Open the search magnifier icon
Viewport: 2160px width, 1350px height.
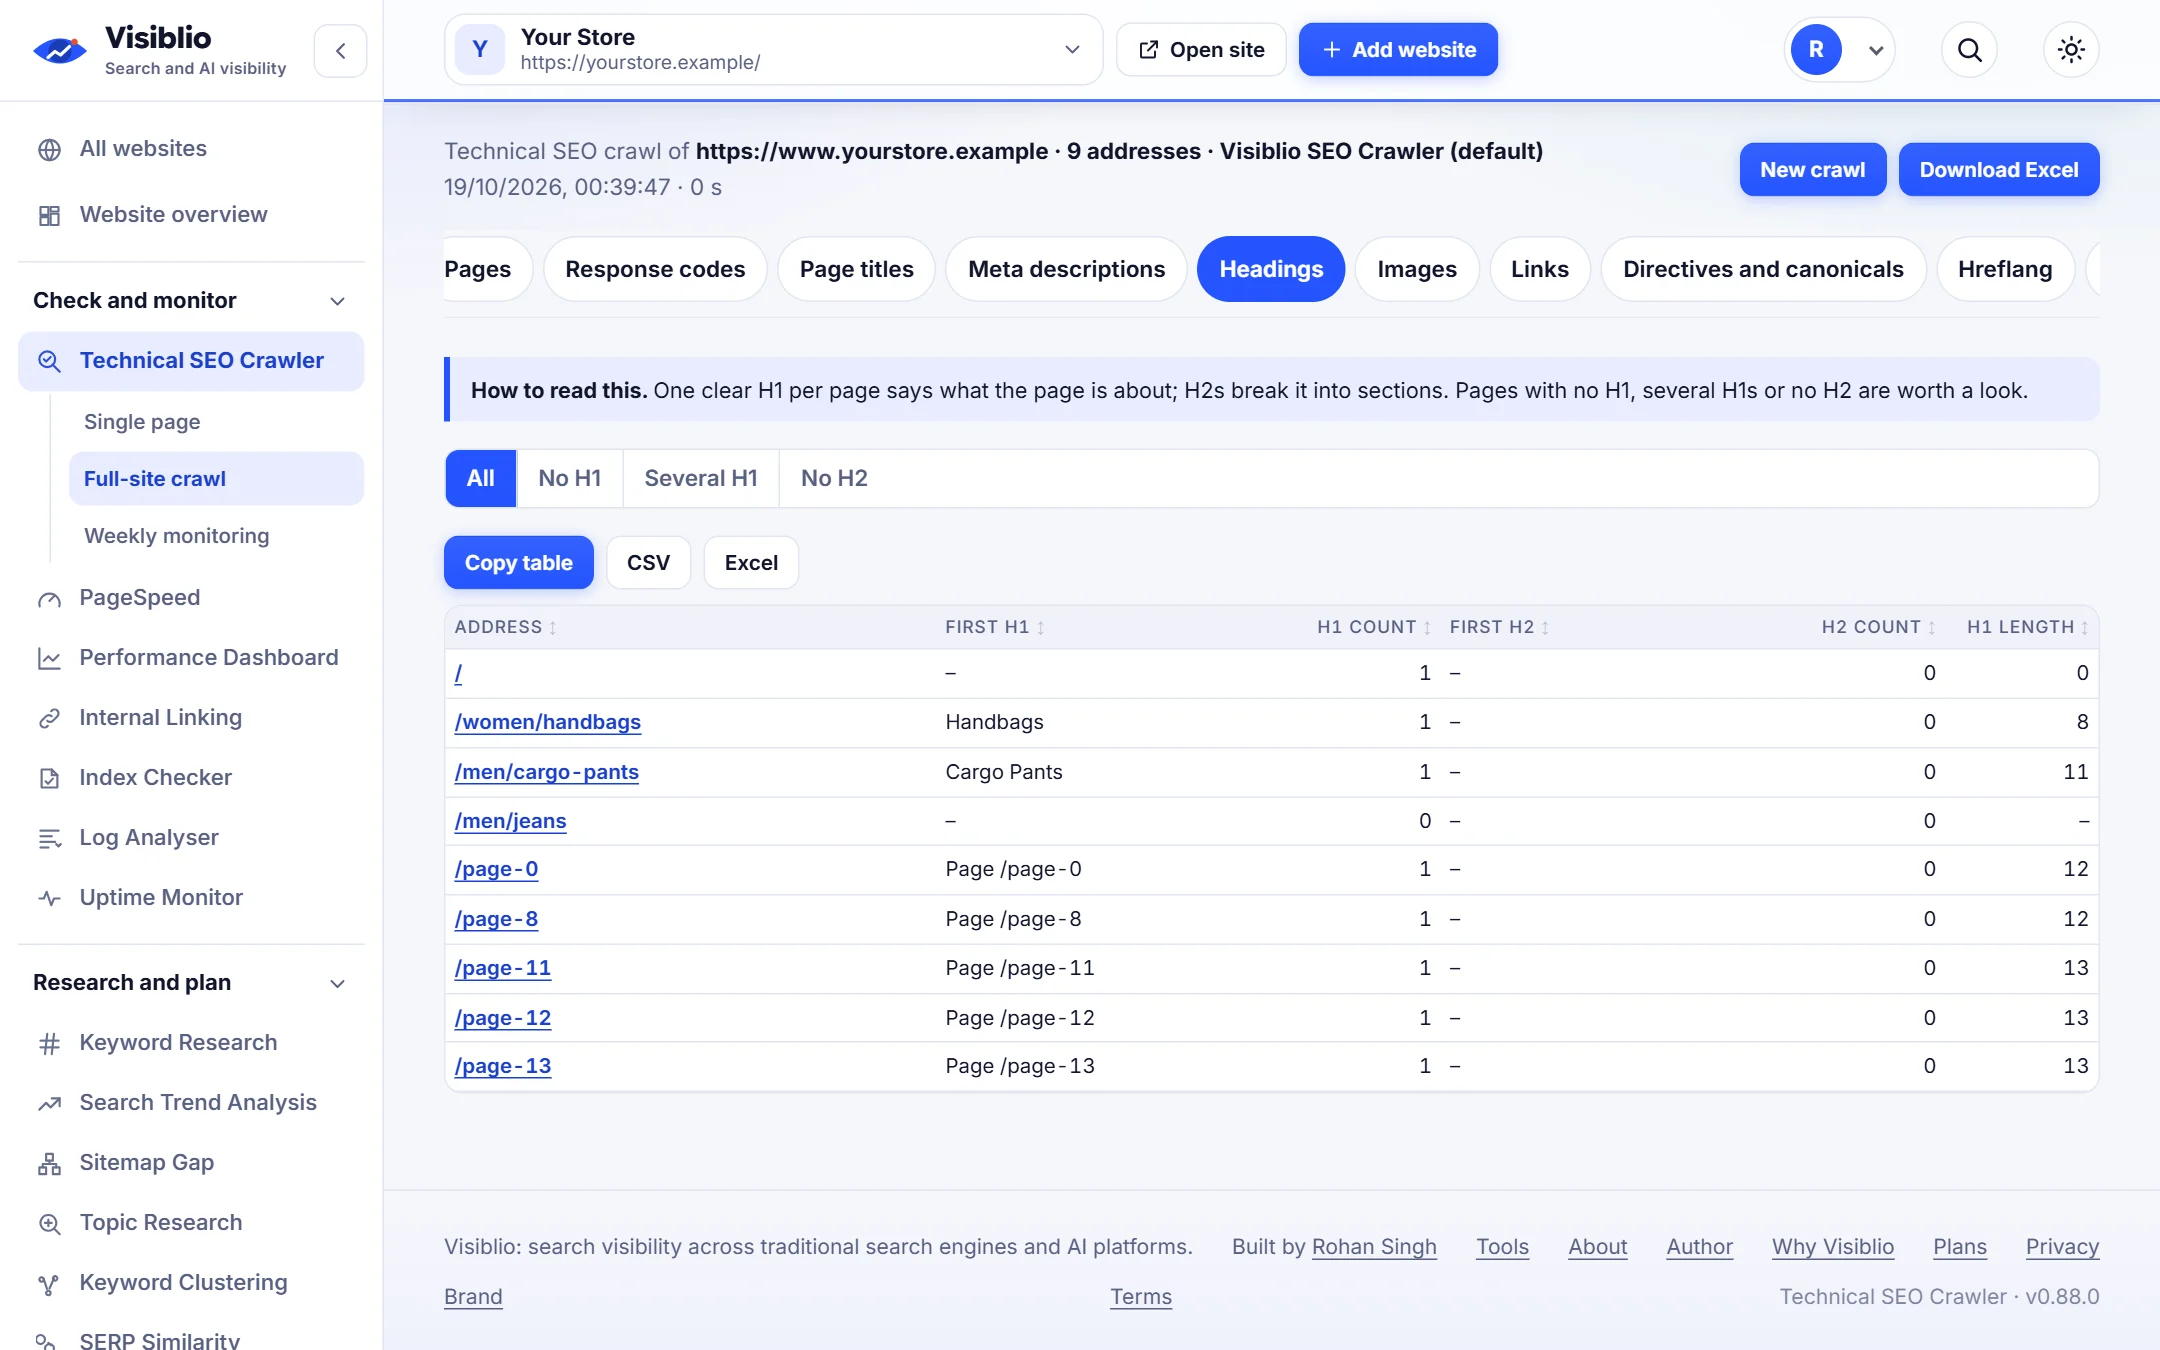(x=1969, y=50)
